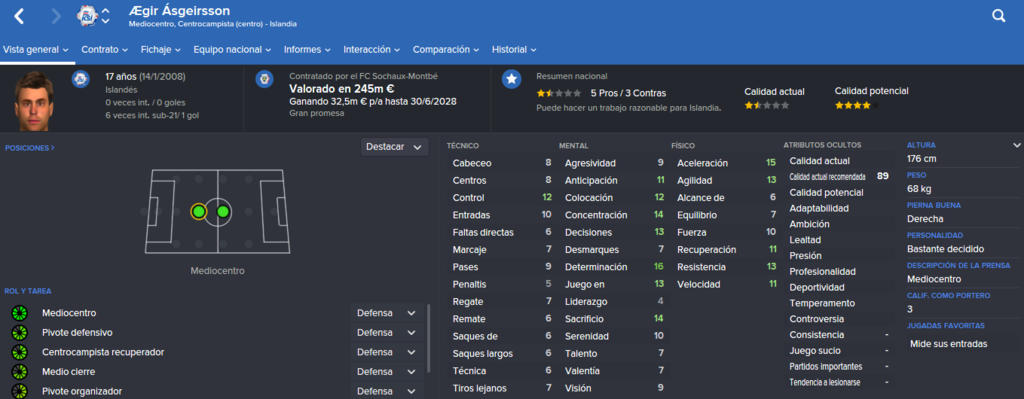Click the POSICIONES link
This screenshot has height=399, width=1024.
click(29, 148)
